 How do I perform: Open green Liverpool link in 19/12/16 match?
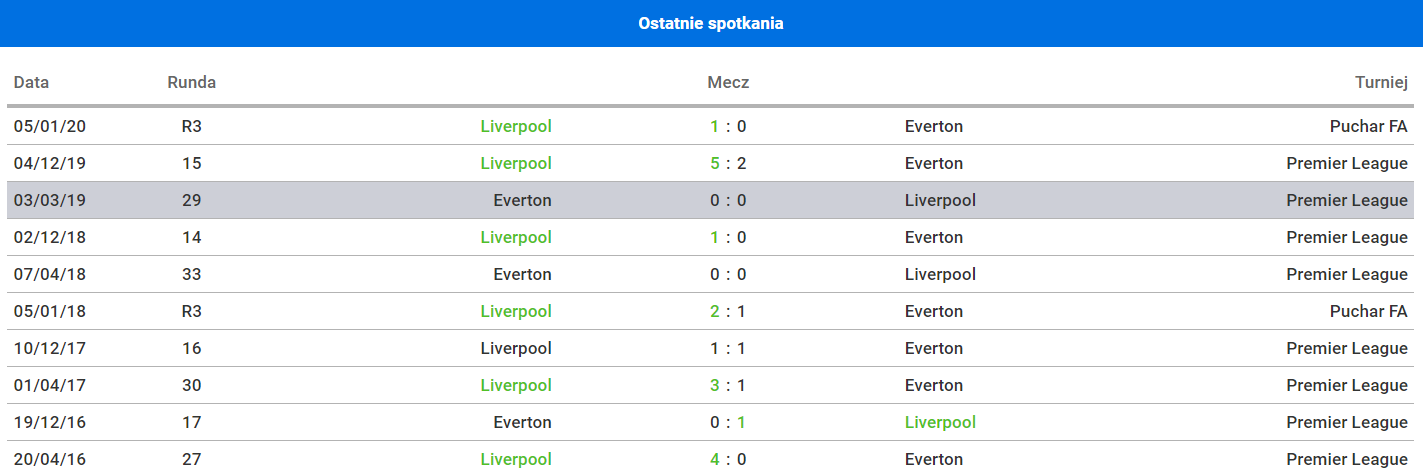940,422
